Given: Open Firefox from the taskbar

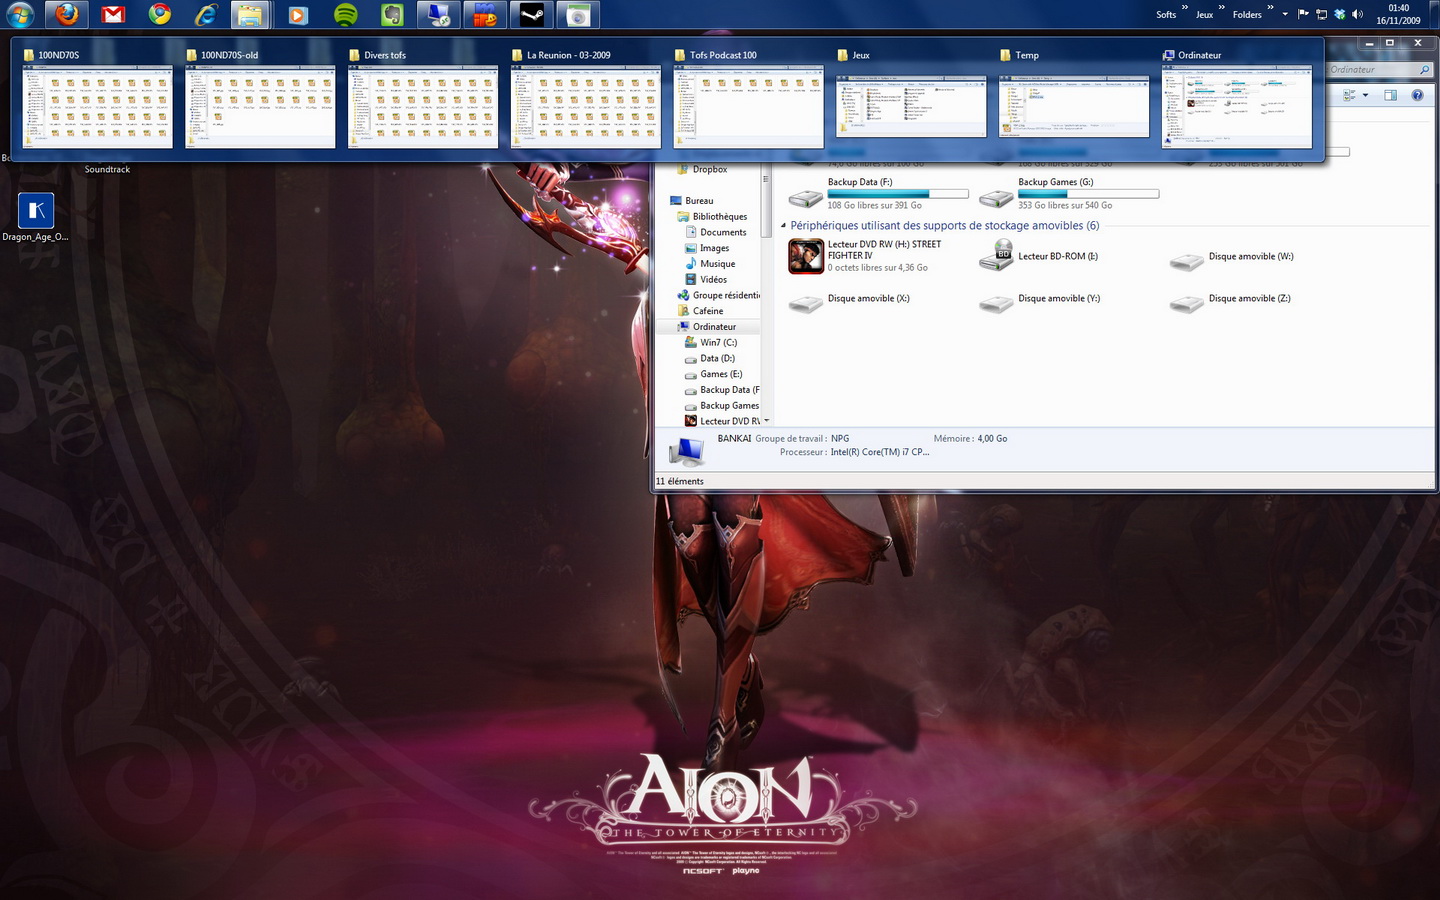Looking at the screenshot, I should (66, 15).
